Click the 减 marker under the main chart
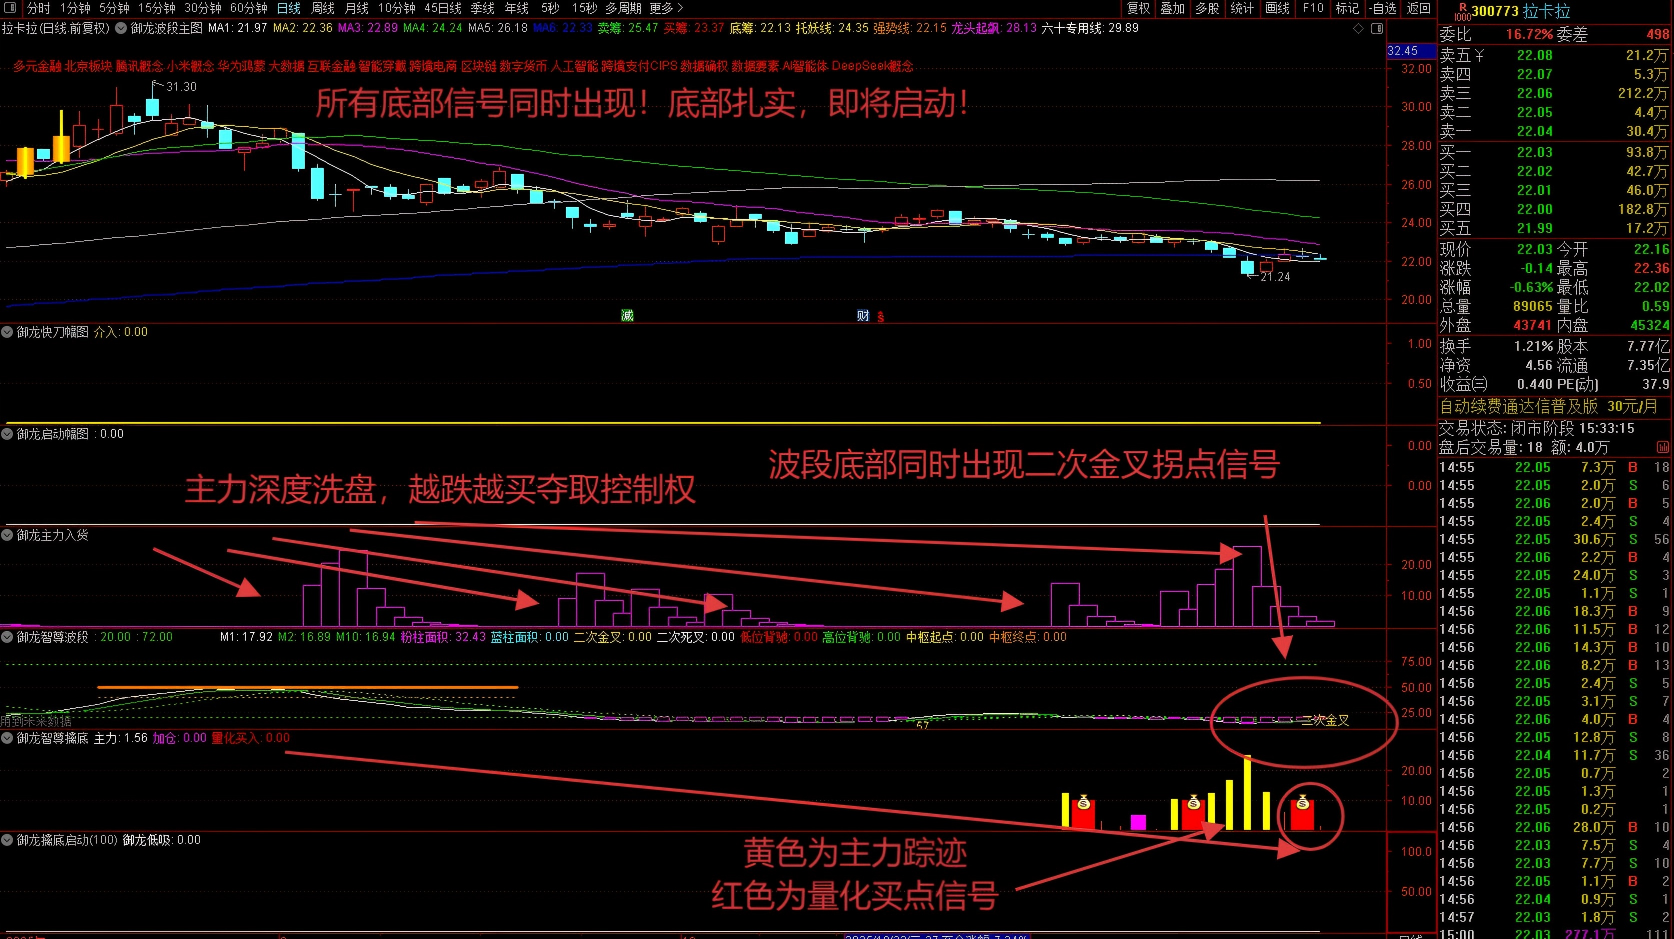Viewport: 1674px width, 939px height. pos(627,316)
